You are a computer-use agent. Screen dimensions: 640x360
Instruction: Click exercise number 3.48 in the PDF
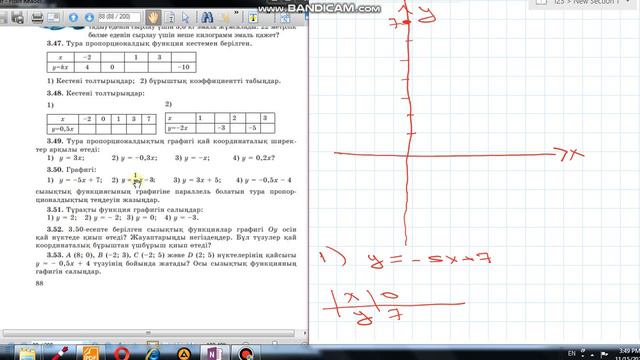(x=55, y=93)
